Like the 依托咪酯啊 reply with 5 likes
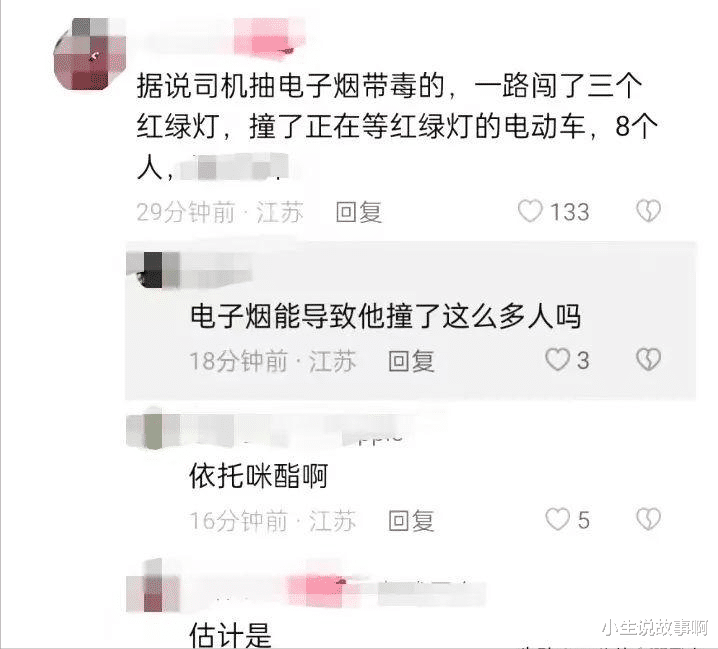Image resolution: width=718 pixels, height=649 pixels. (557, 519)
